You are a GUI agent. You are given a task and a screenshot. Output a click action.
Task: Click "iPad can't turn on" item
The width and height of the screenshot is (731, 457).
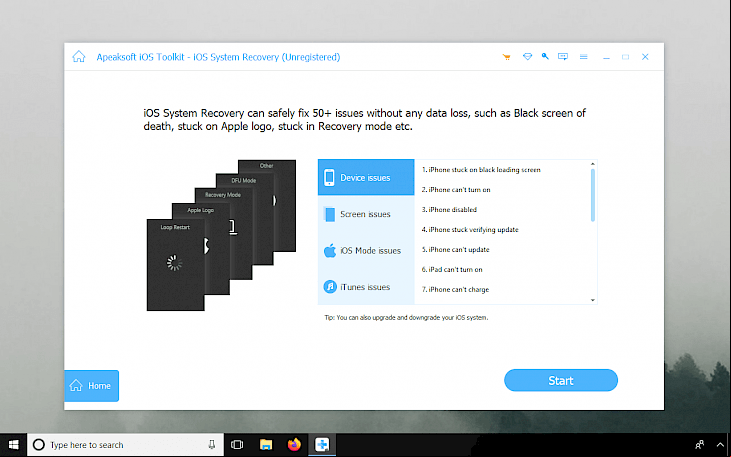[x=452, y=270]
